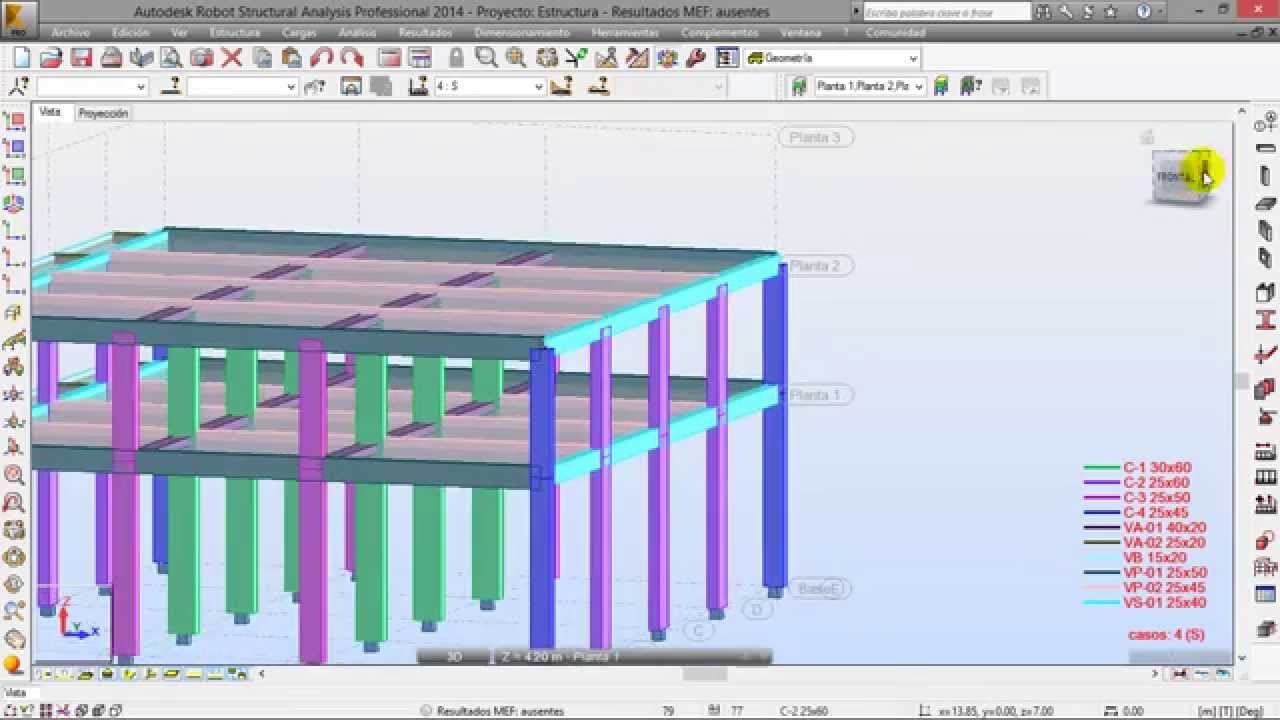Redo the last undone action
The image size is (1280, 720).
coord(351,58)
